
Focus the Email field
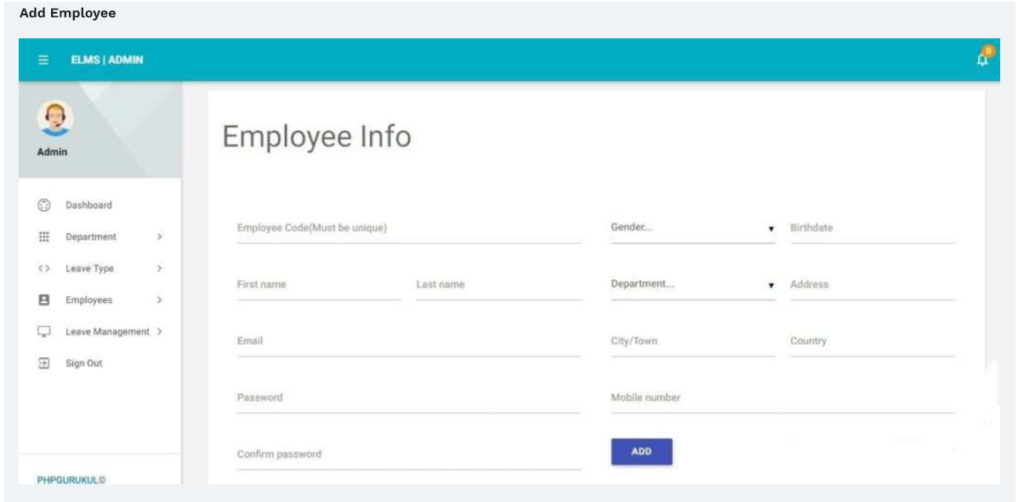coord(409,343)
